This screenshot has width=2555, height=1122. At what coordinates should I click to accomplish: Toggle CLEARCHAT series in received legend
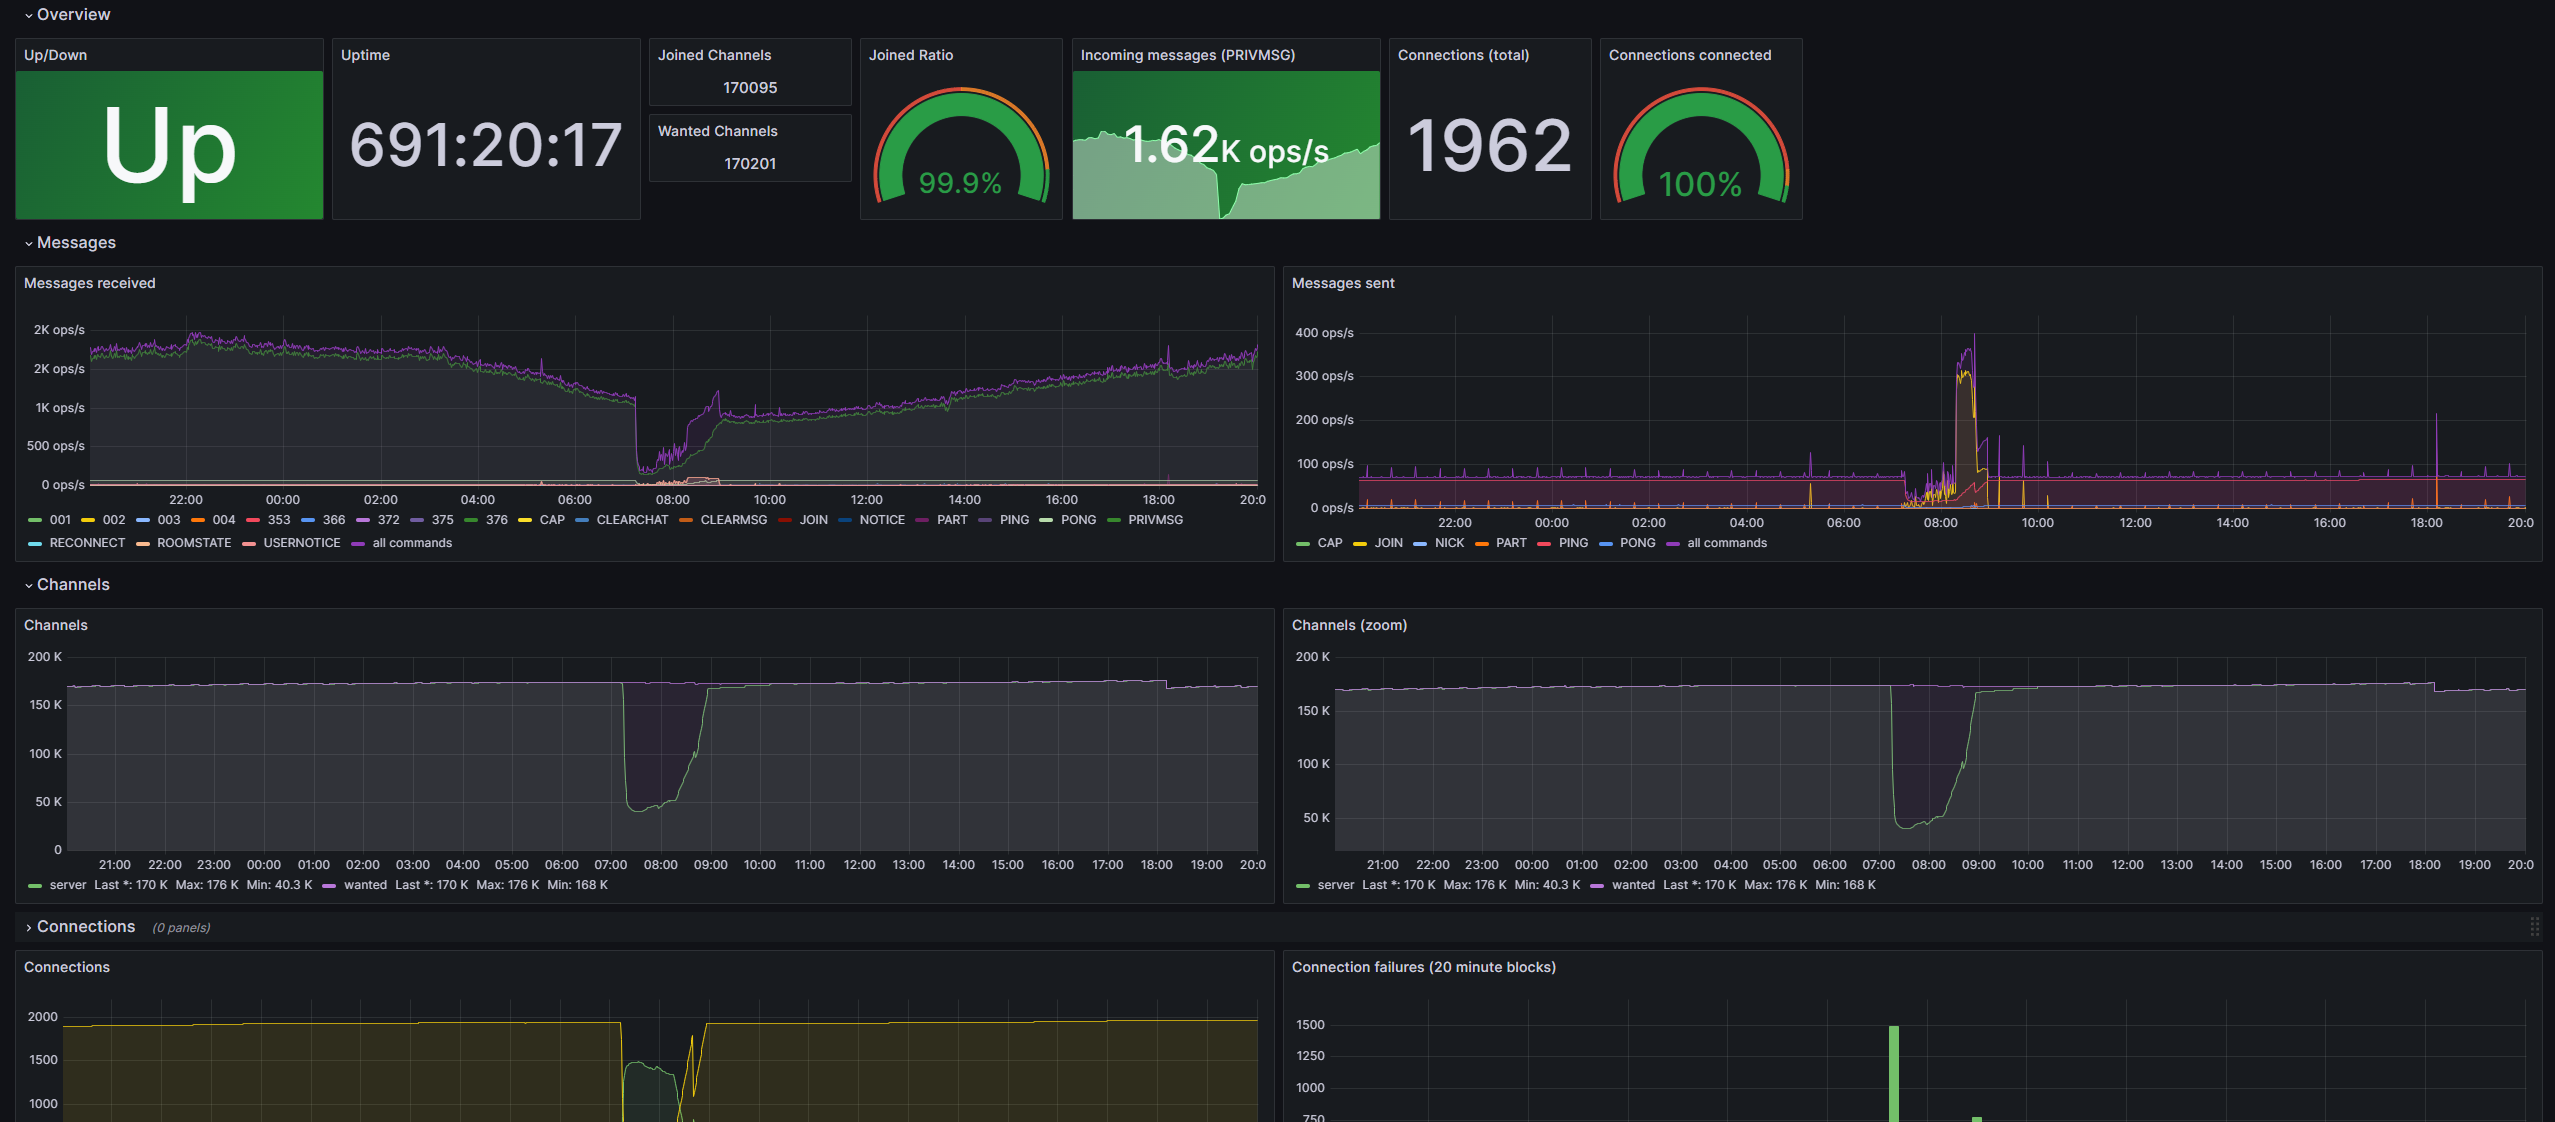point(632,520)
